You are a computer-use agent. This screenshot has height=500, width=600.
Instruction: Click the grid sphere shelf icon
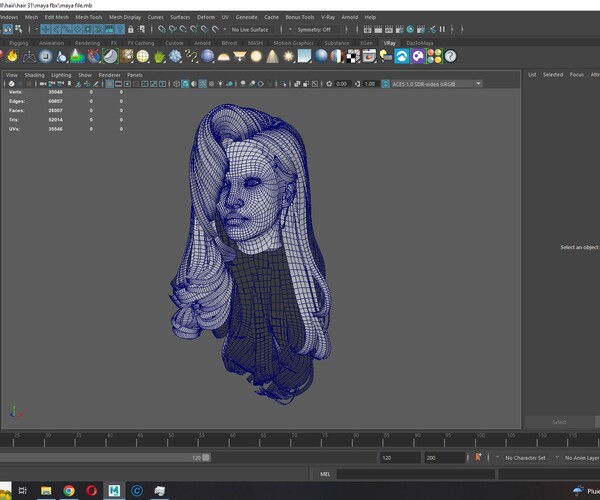point(143,56)
